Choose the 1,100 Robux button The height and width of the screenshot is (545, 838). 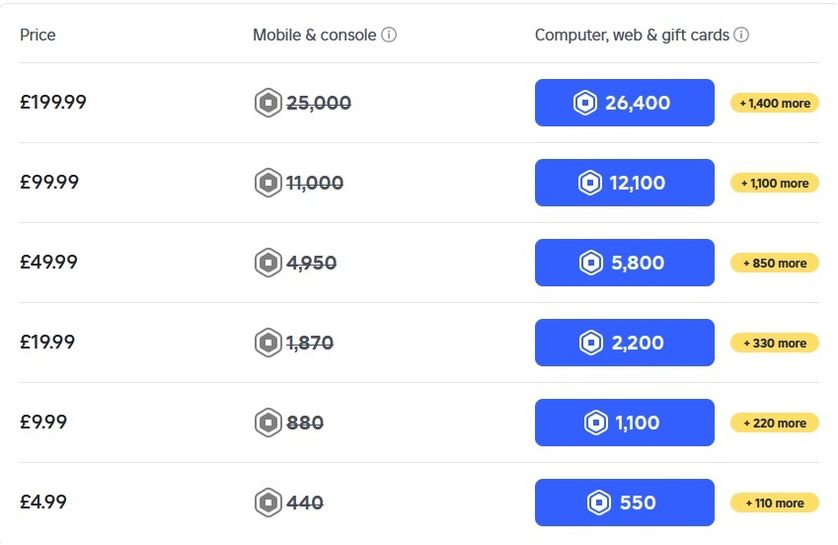(624, 423)
